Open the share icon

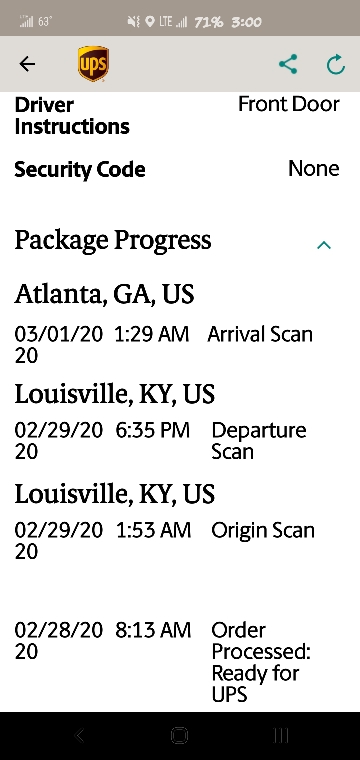click(x=288, y=64)
